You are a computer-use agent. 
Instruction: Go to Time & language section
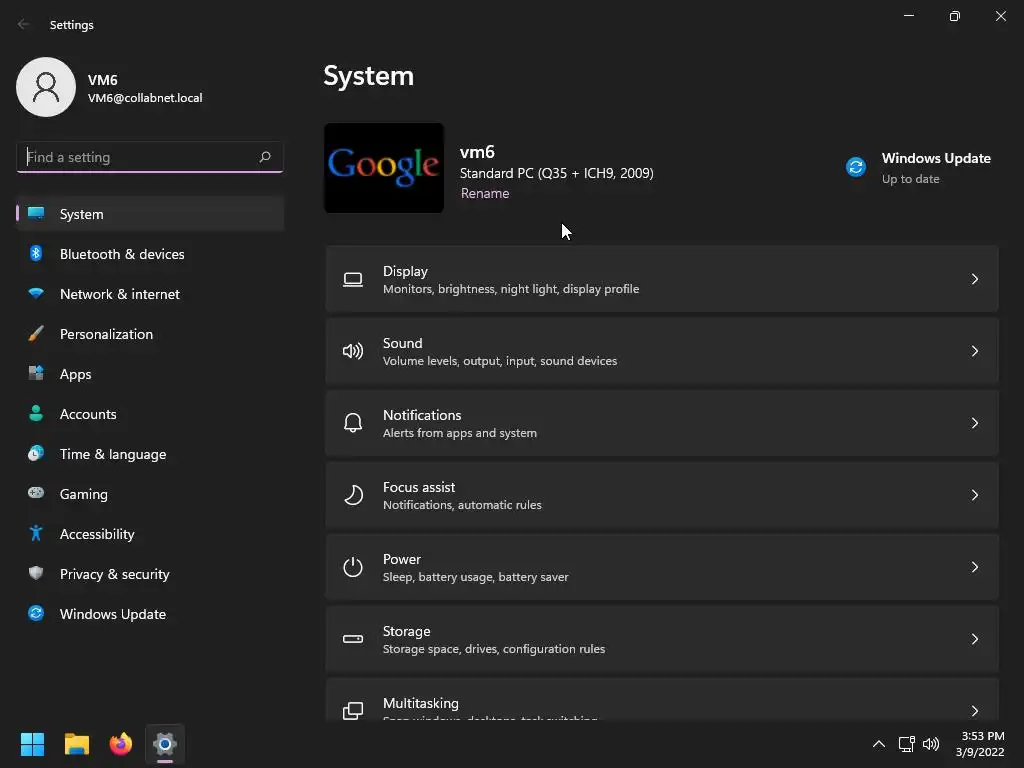click(x=113, y=454)
